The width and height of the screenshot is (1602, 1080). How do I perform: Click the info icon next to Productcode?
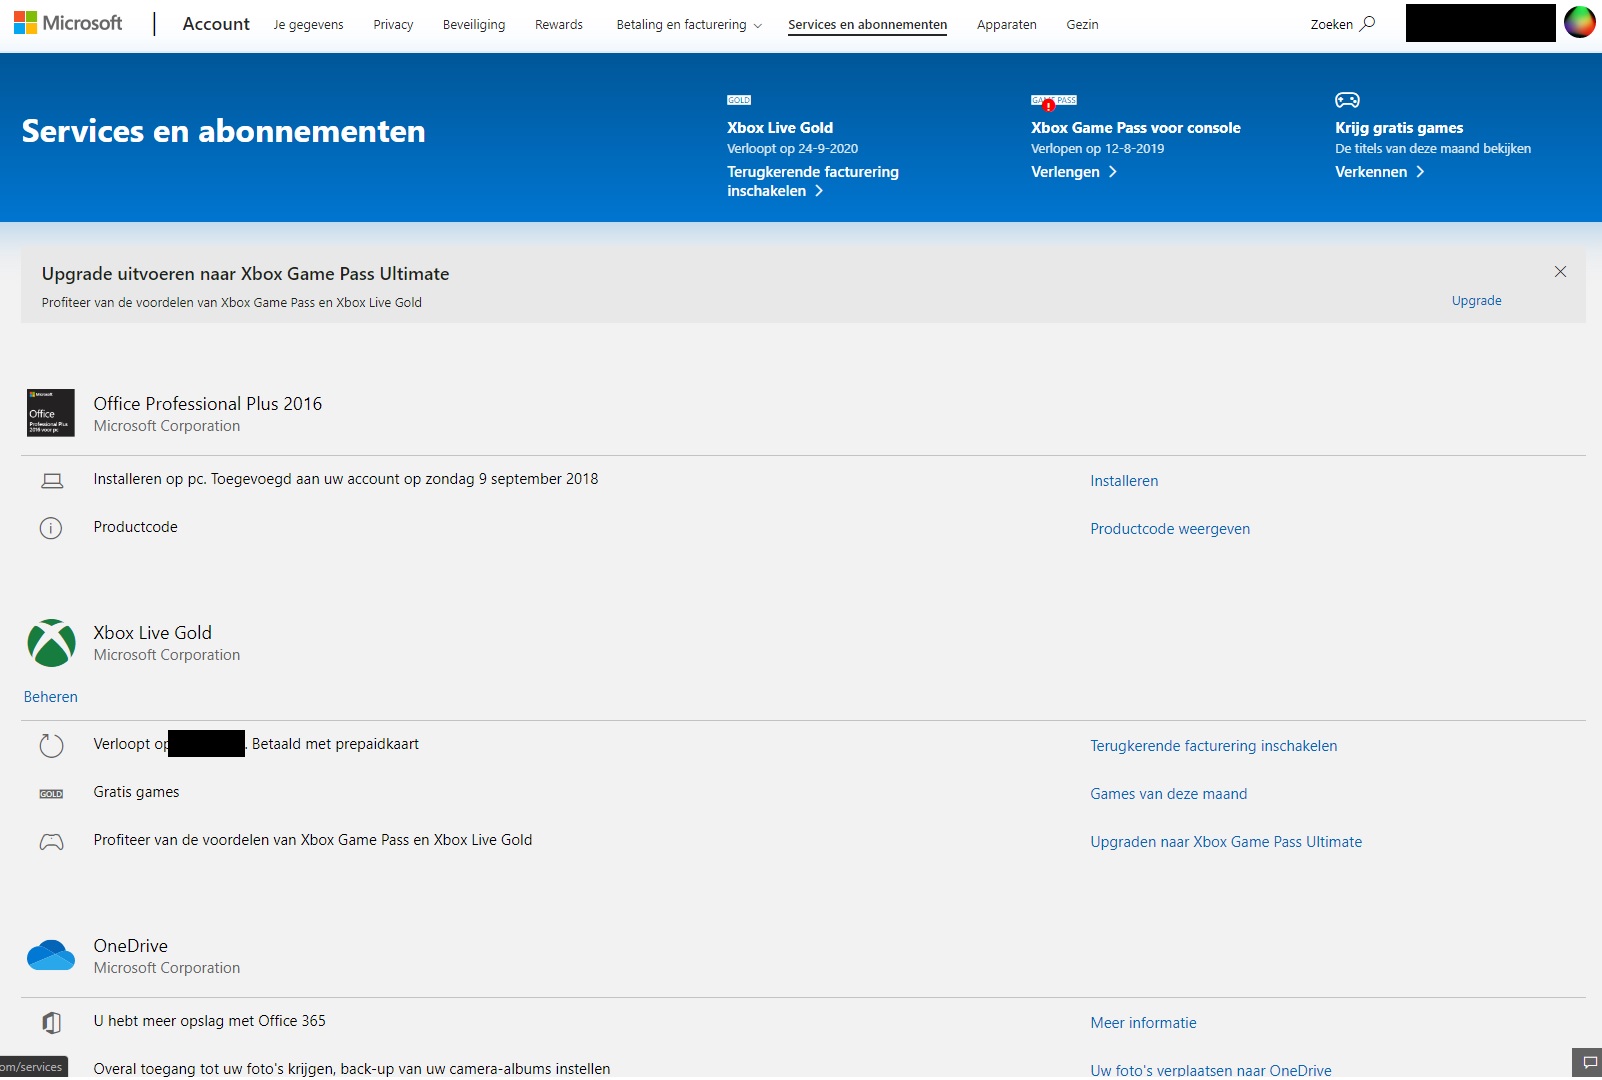(51, 528)
